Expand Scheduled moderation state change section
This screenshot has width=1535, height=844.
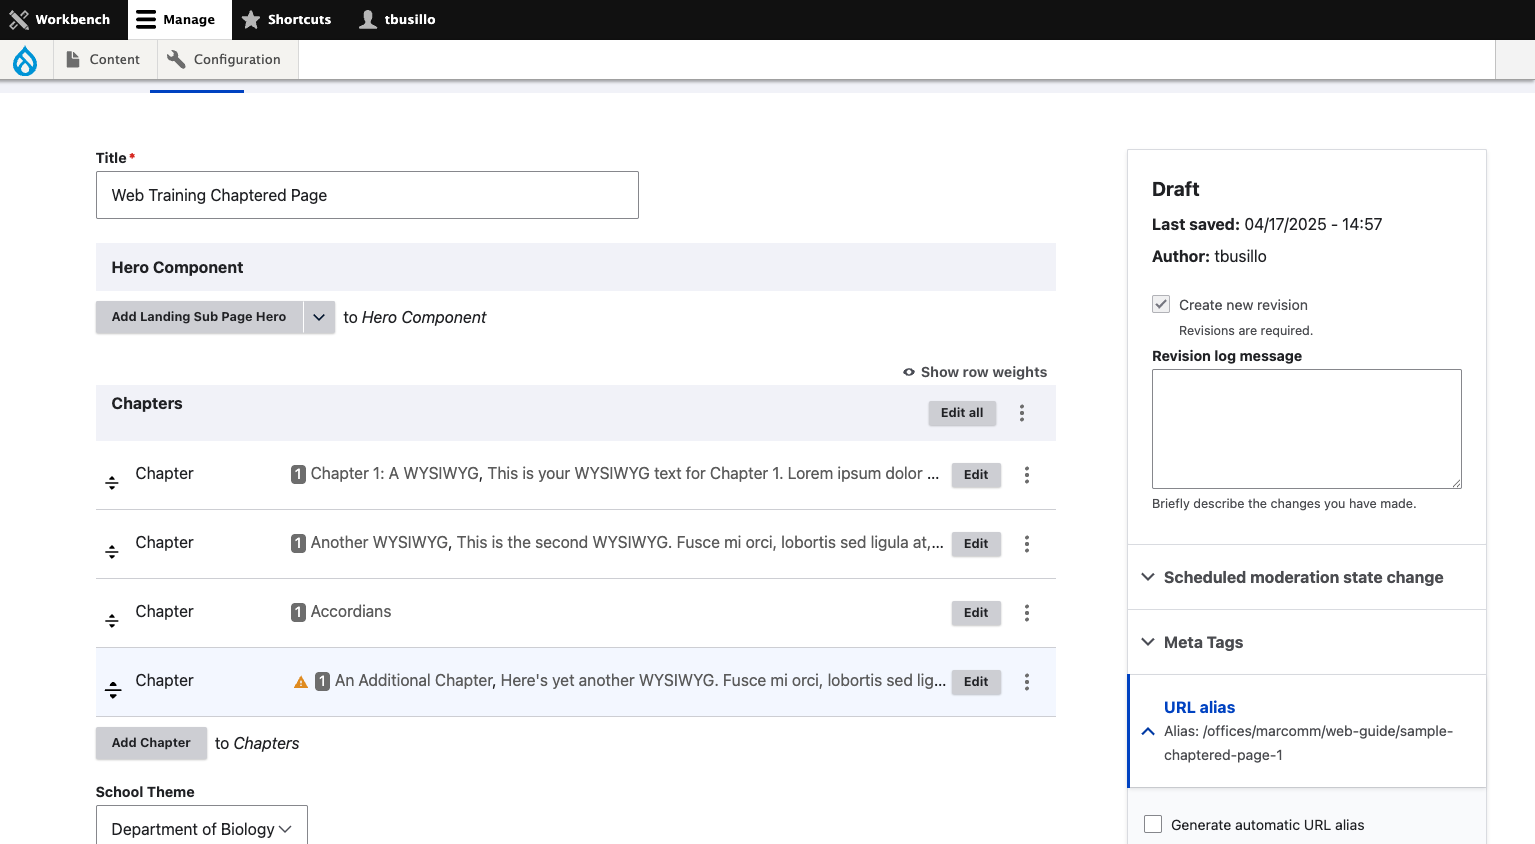(1306, 577)
